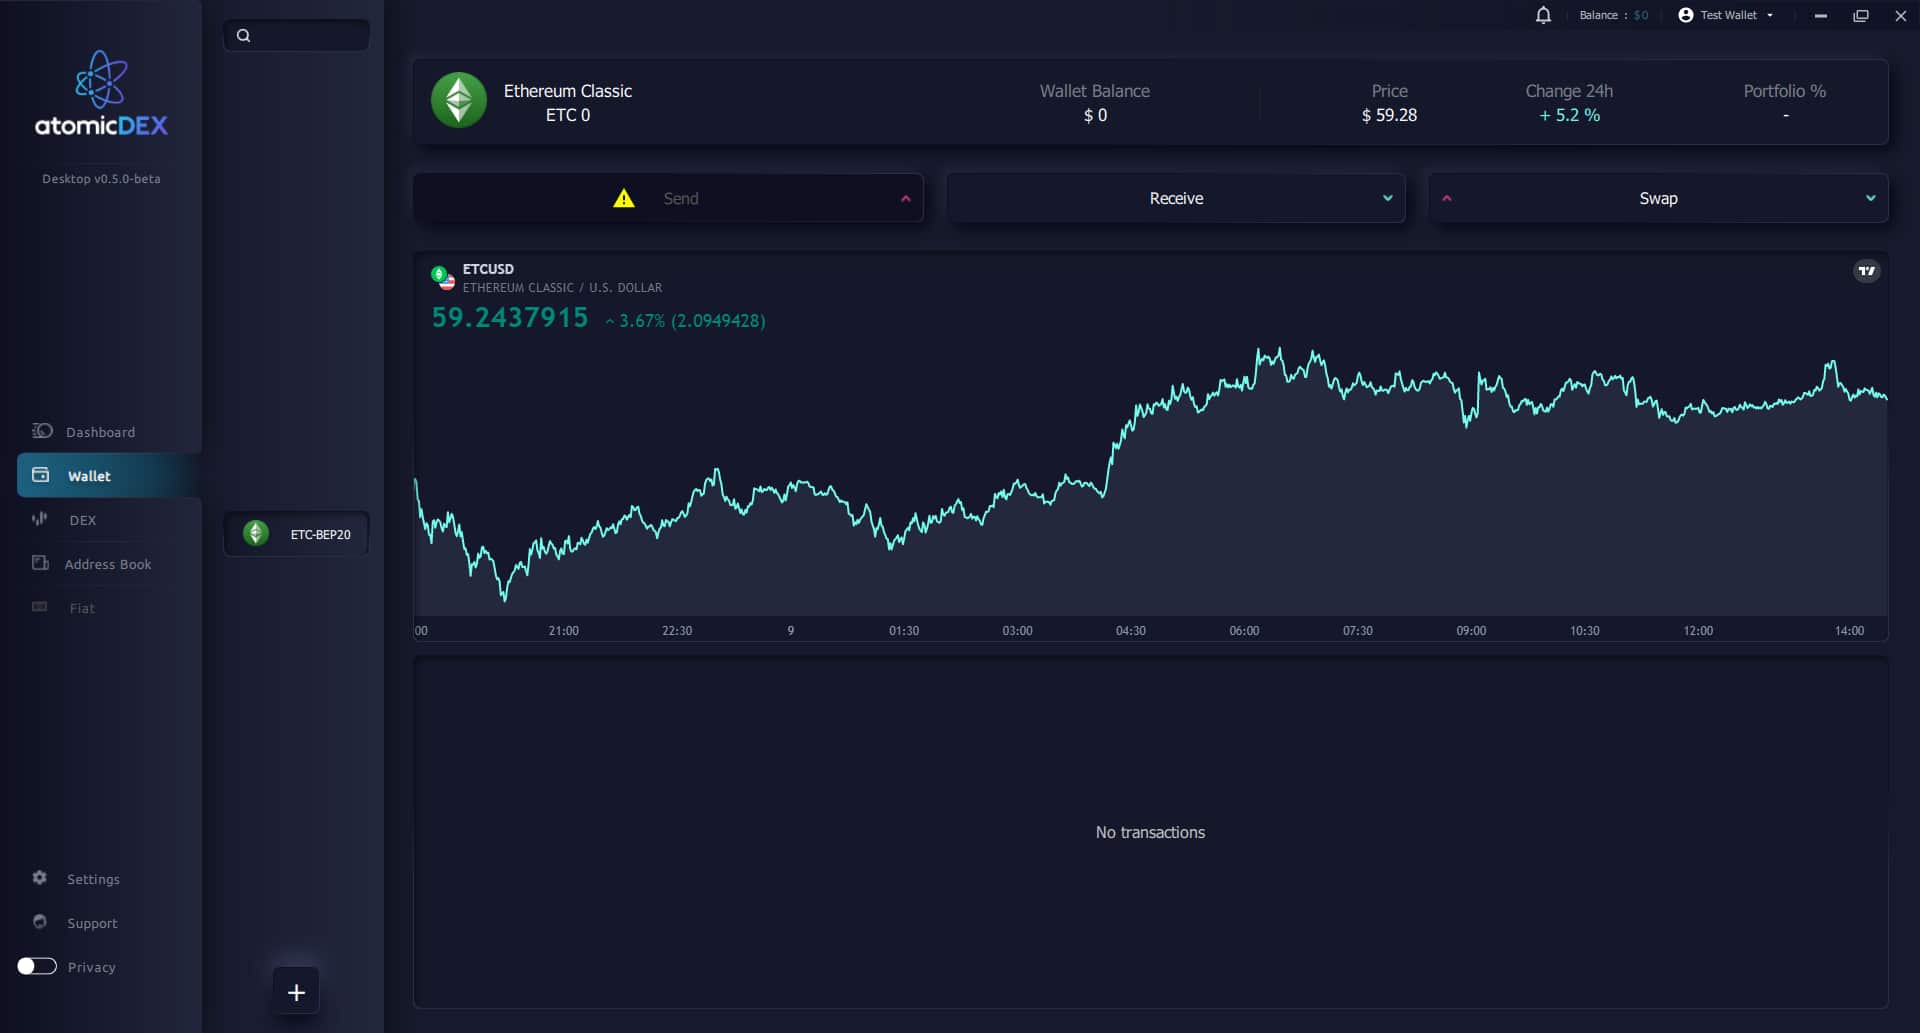Click the Desktop v0.5.0-beta version text
1920x1033 pixels.
click(101, 179)
